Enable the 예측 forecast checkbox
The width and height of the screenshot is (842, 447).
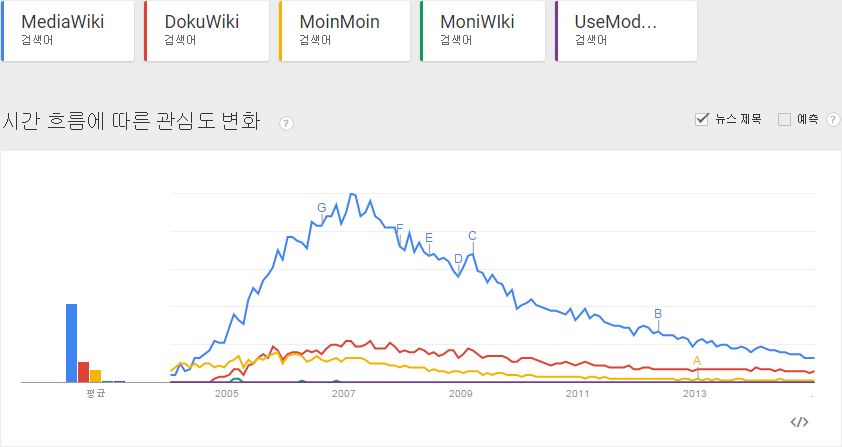784,120
